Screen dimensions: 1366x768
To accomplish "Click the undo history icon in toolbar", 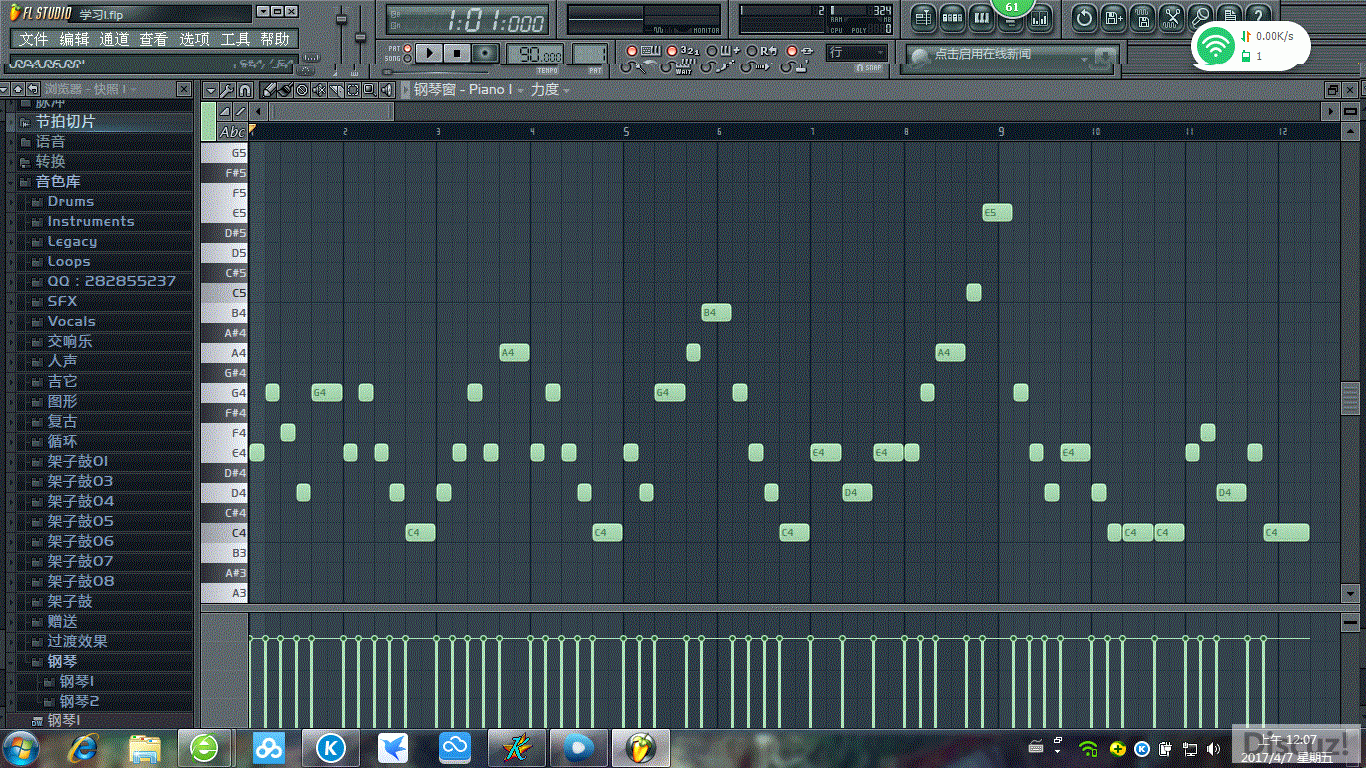I will click(x=1084, y=17).
